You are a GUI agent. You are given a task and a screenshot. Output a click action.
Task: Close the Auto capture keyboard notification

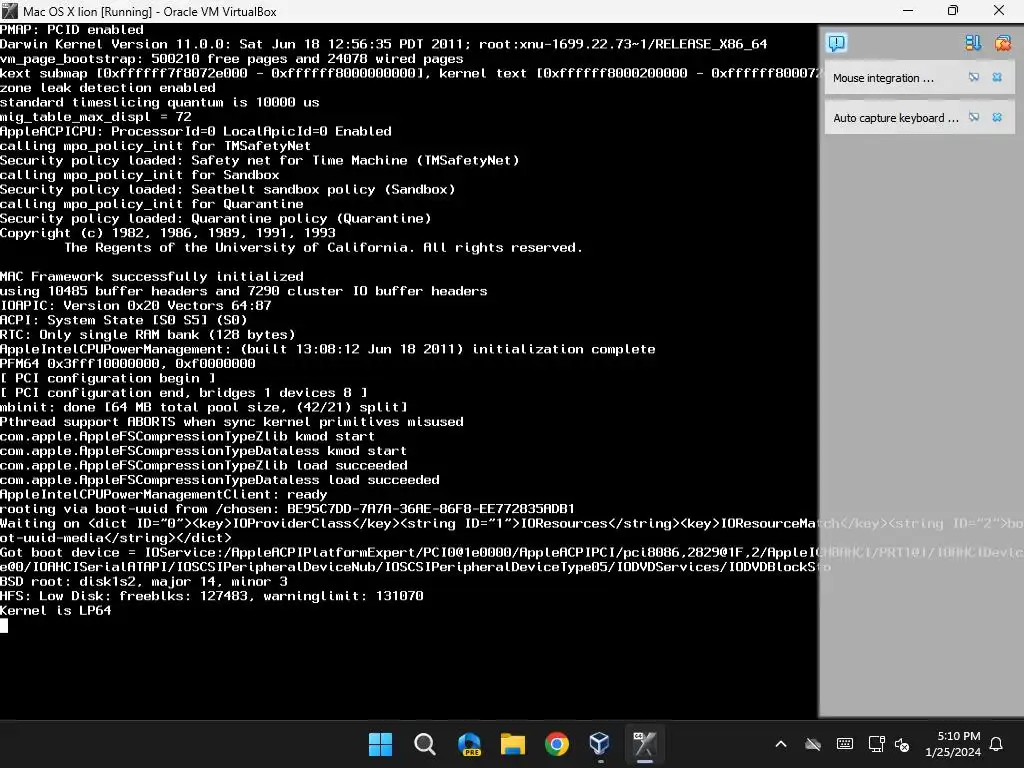tap(997, 117)
